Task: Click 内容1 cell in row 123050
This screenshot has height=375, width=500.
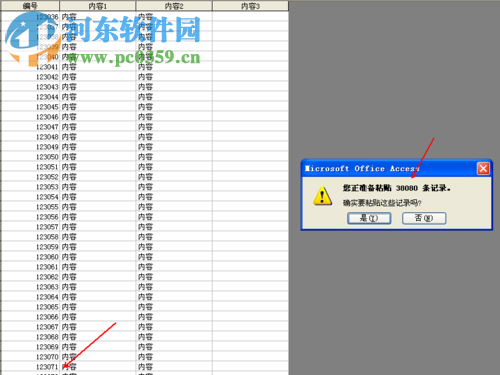Action: pyautogui.click(x=98, y=157)
